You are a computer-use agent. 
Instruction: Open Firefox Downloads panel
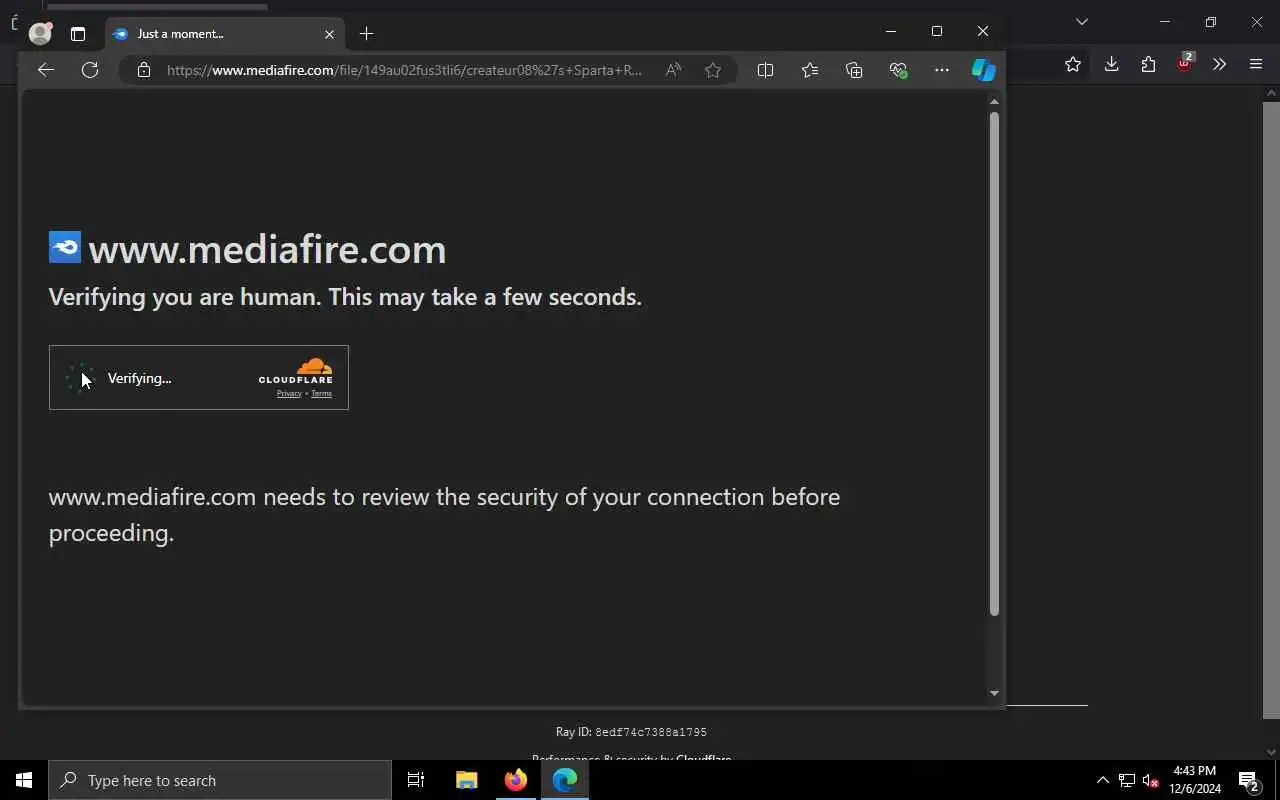coord(1111,65)
